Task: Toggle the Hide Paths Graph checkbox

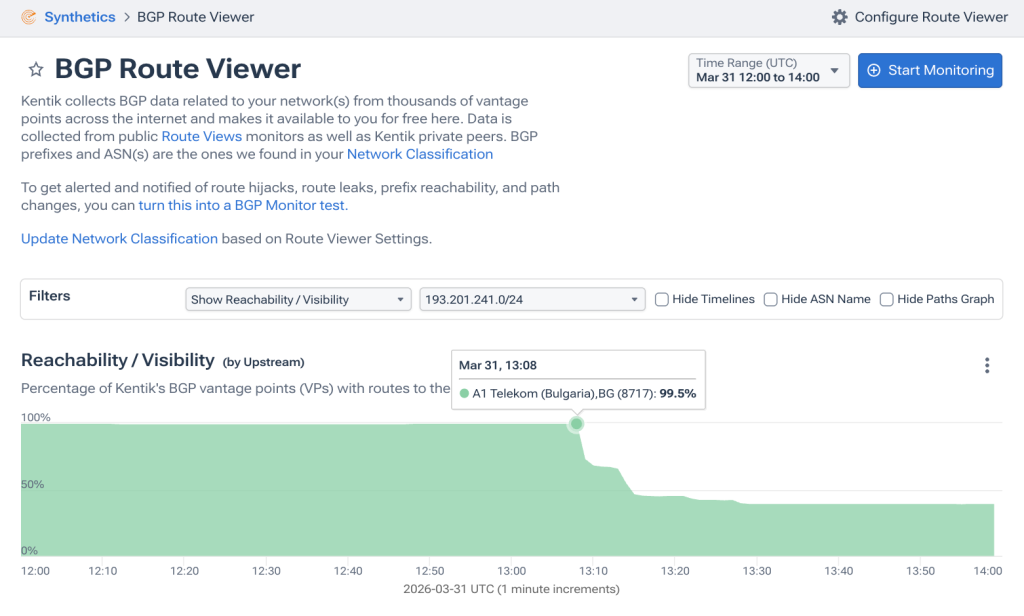Action: point(886,299)
